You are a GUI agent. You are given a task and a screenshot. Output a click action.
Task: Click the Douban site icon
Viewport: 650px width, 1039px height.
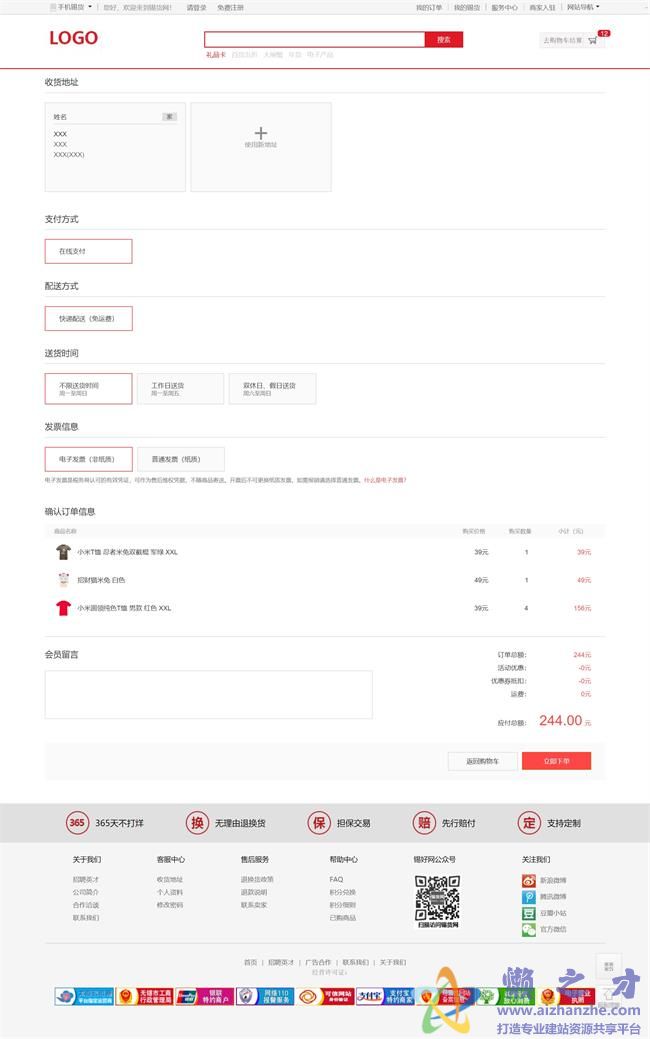(529, 913)
